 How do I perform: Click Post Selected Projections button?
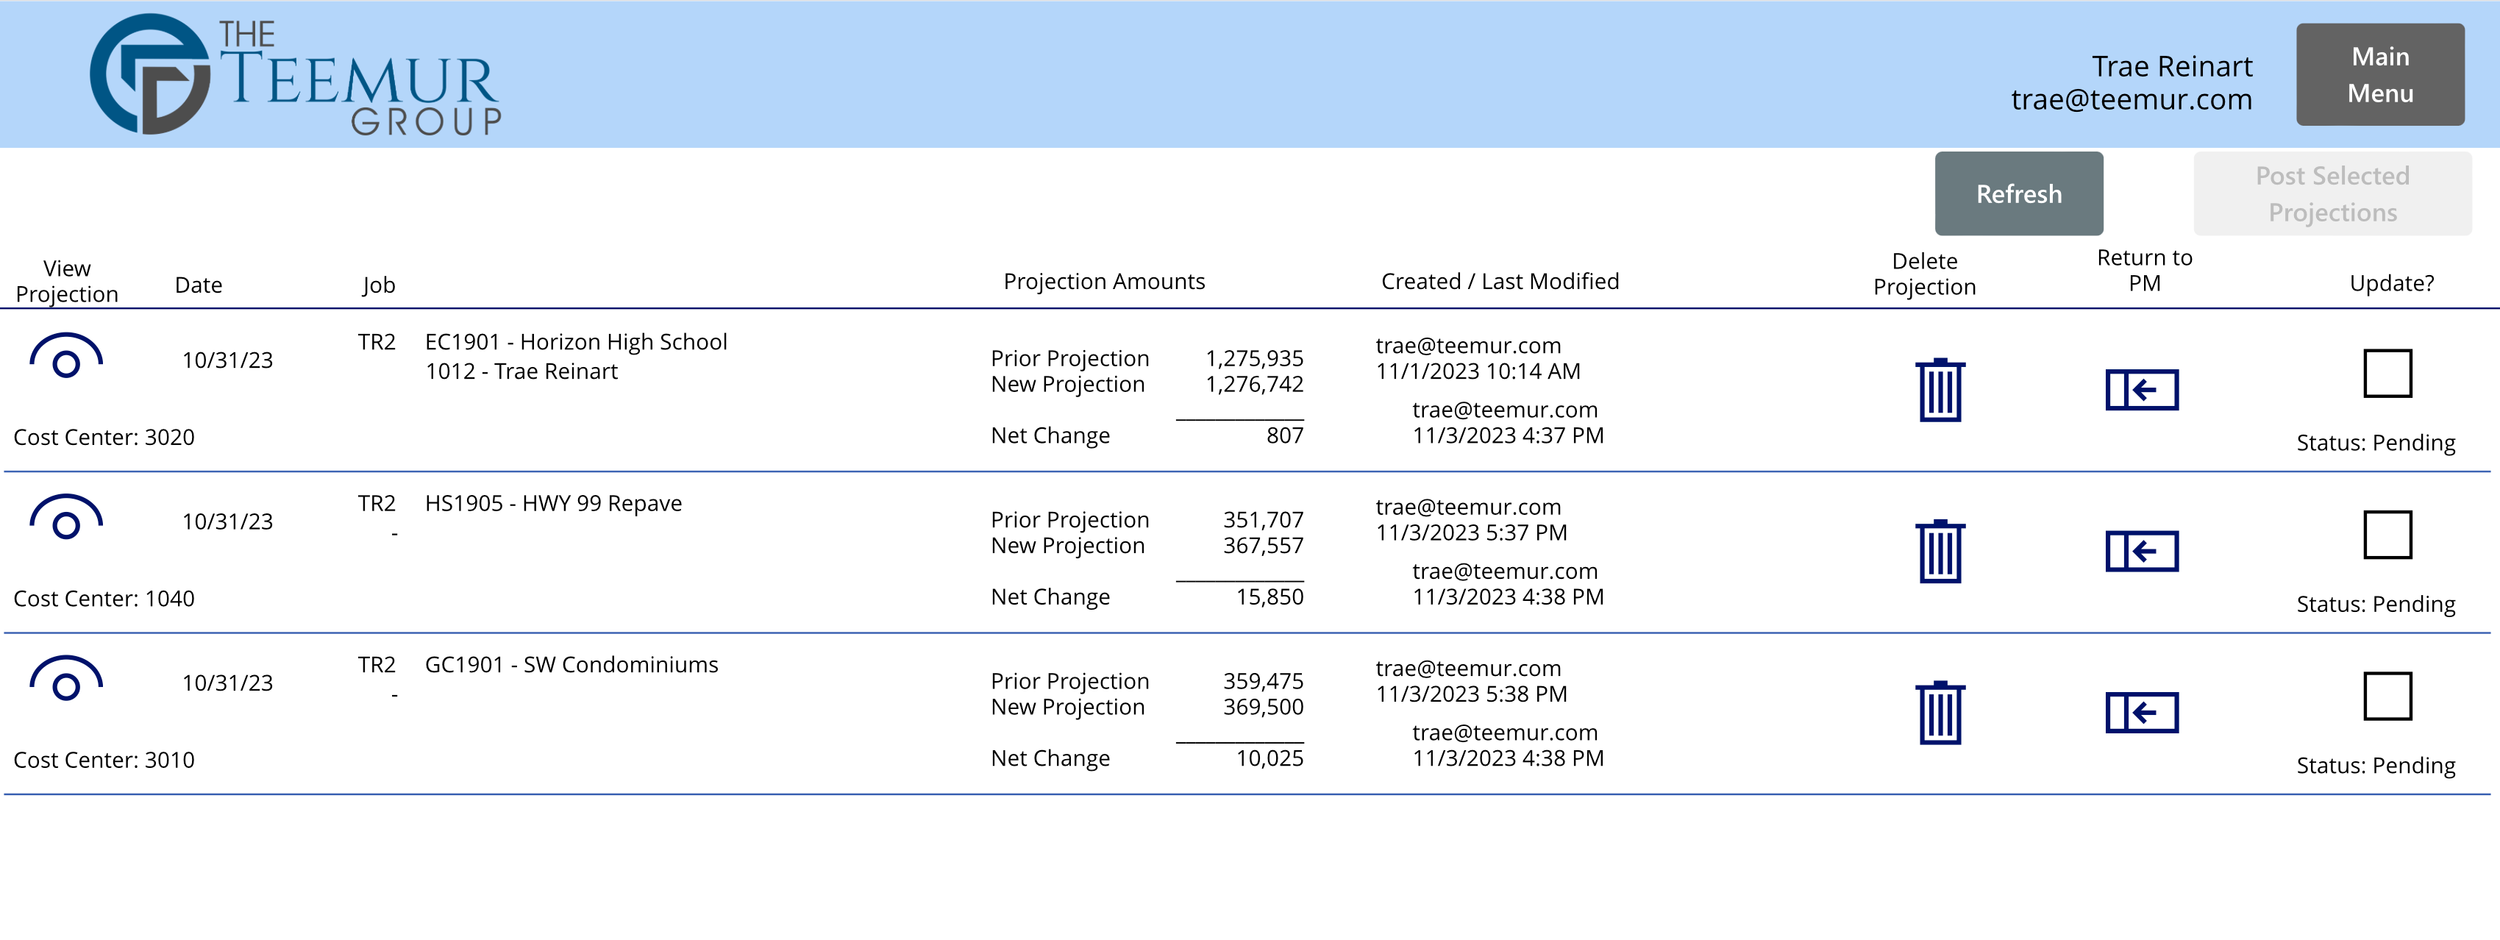pos(2332,194)
